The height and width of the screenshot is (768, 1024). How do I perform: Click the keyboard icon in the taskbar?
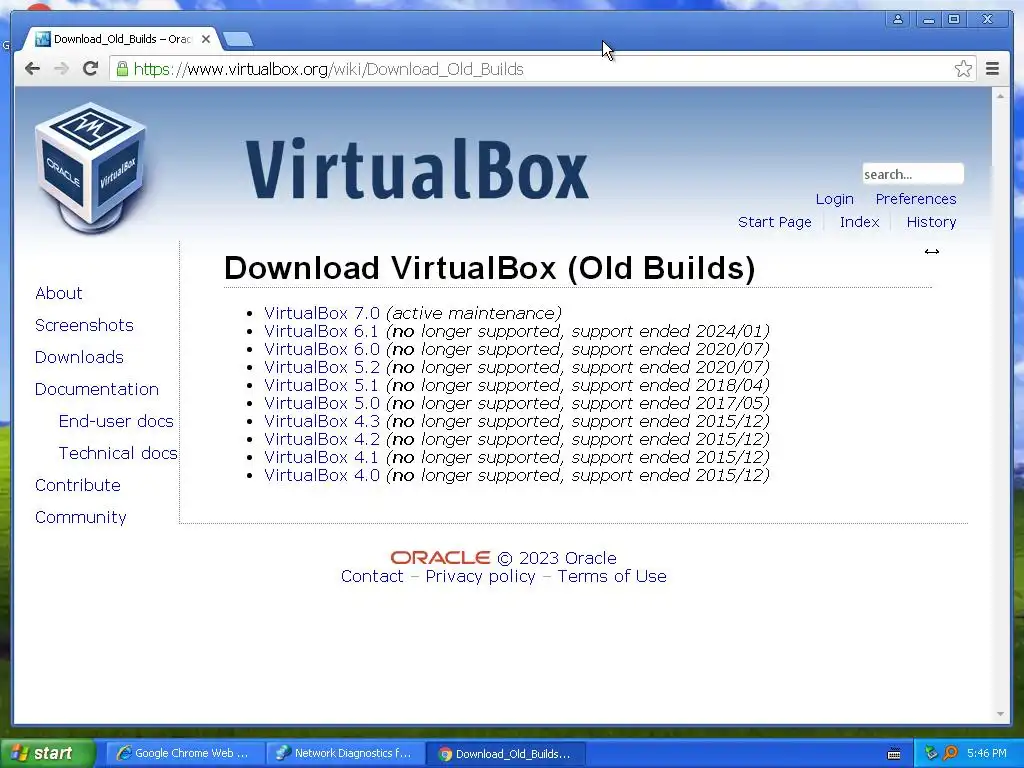point(894,754)
